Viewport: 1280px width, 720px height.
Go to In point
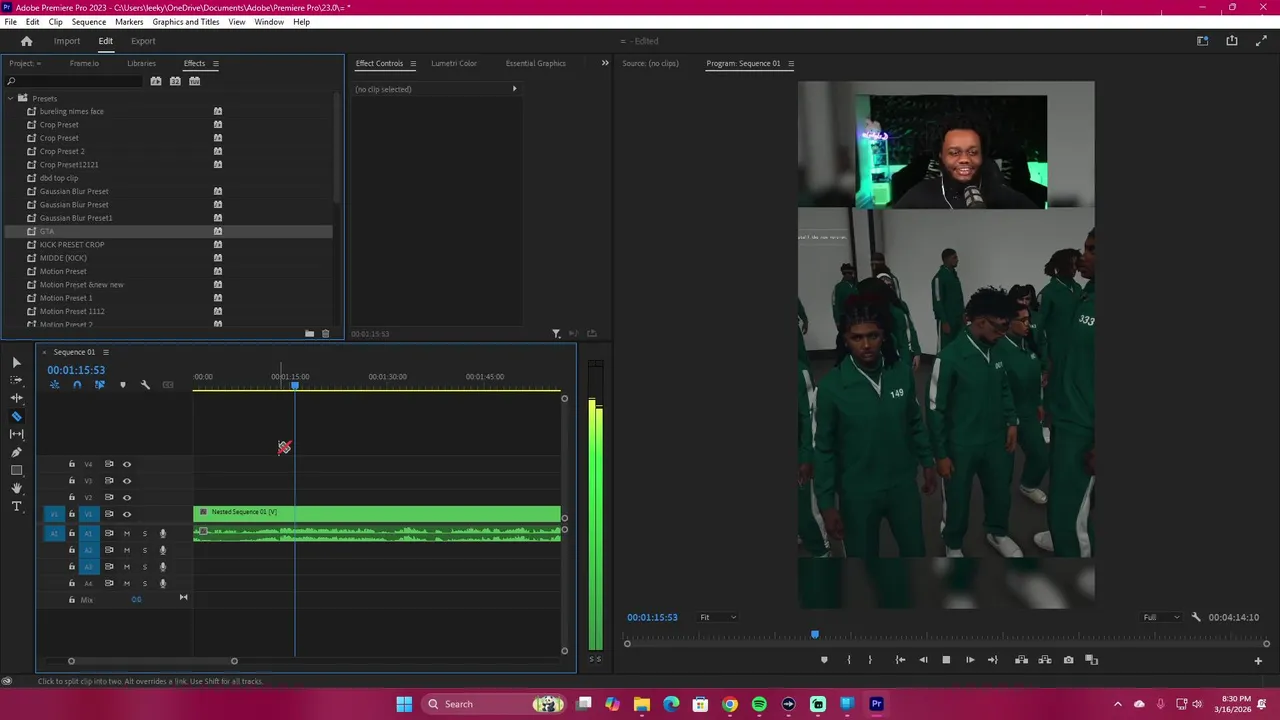(900, 660)
